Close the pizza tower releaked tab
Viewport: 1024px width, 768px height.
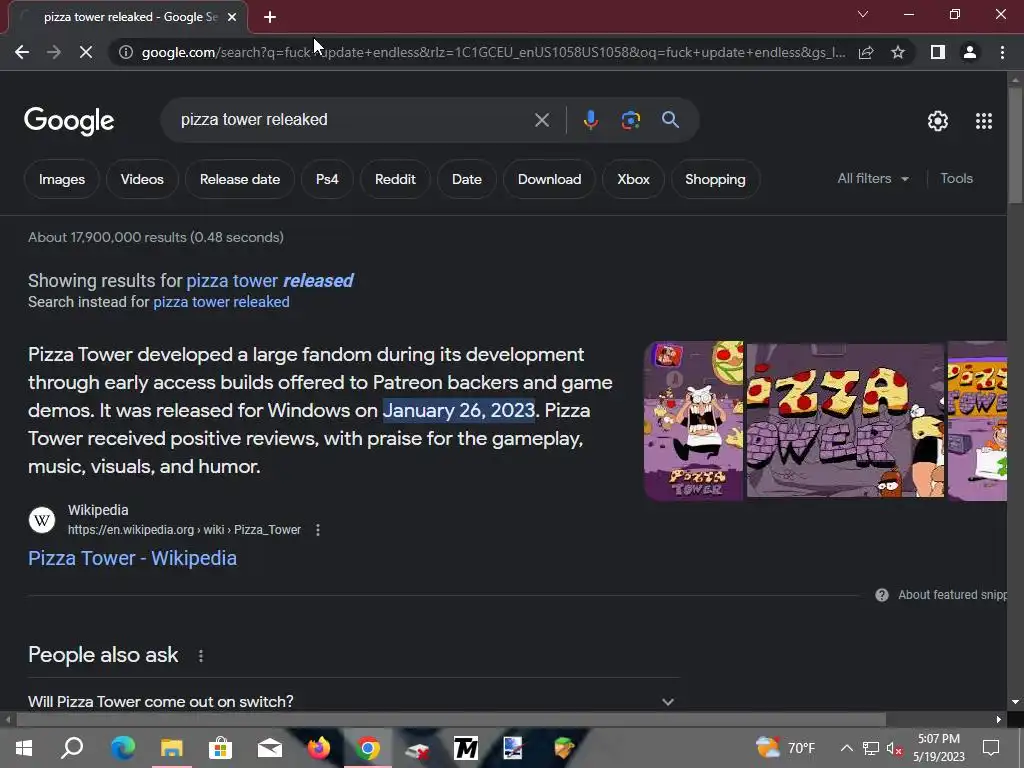click(x=232, y=17)
